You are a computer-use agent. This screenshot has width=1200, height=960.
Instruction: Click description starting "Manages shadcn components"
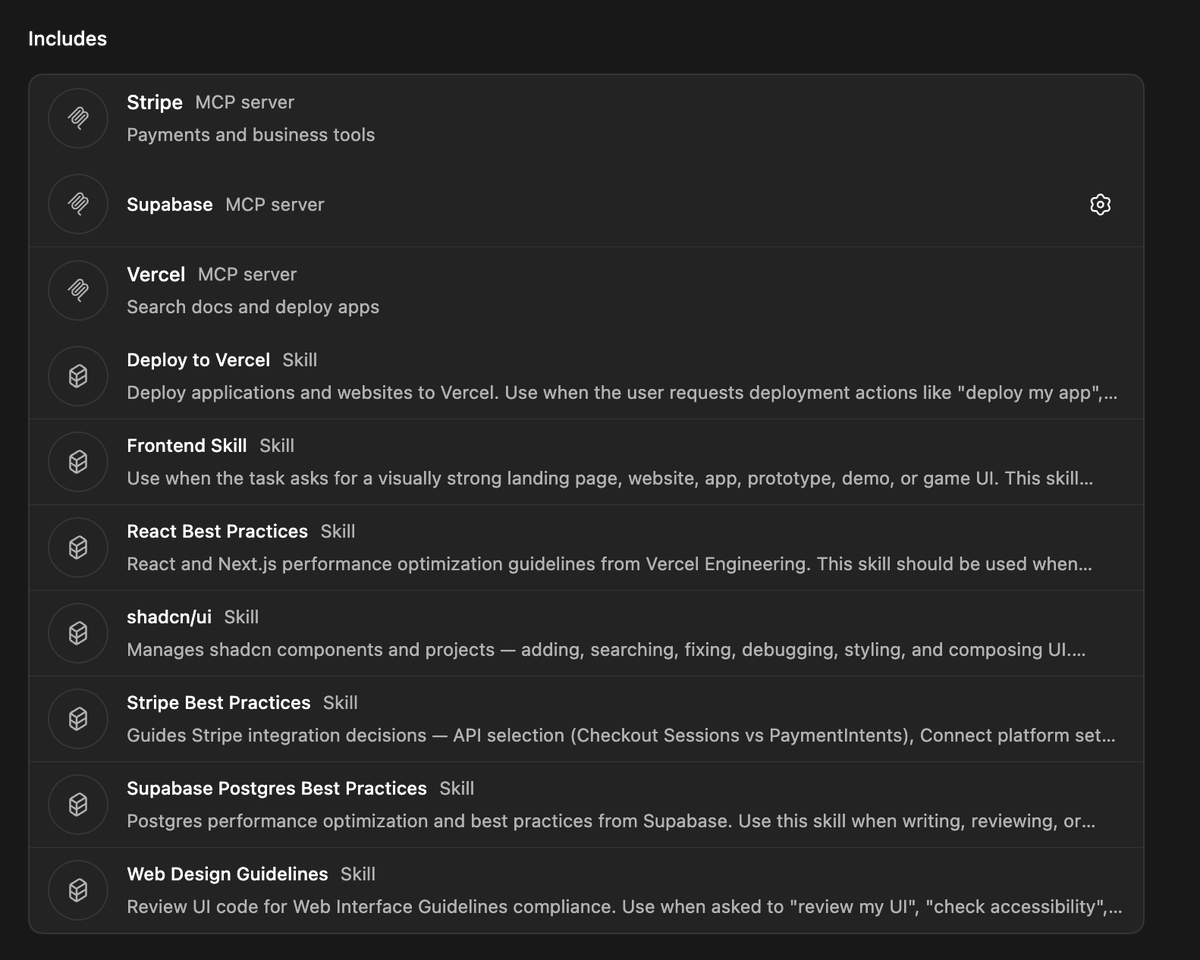606,650
